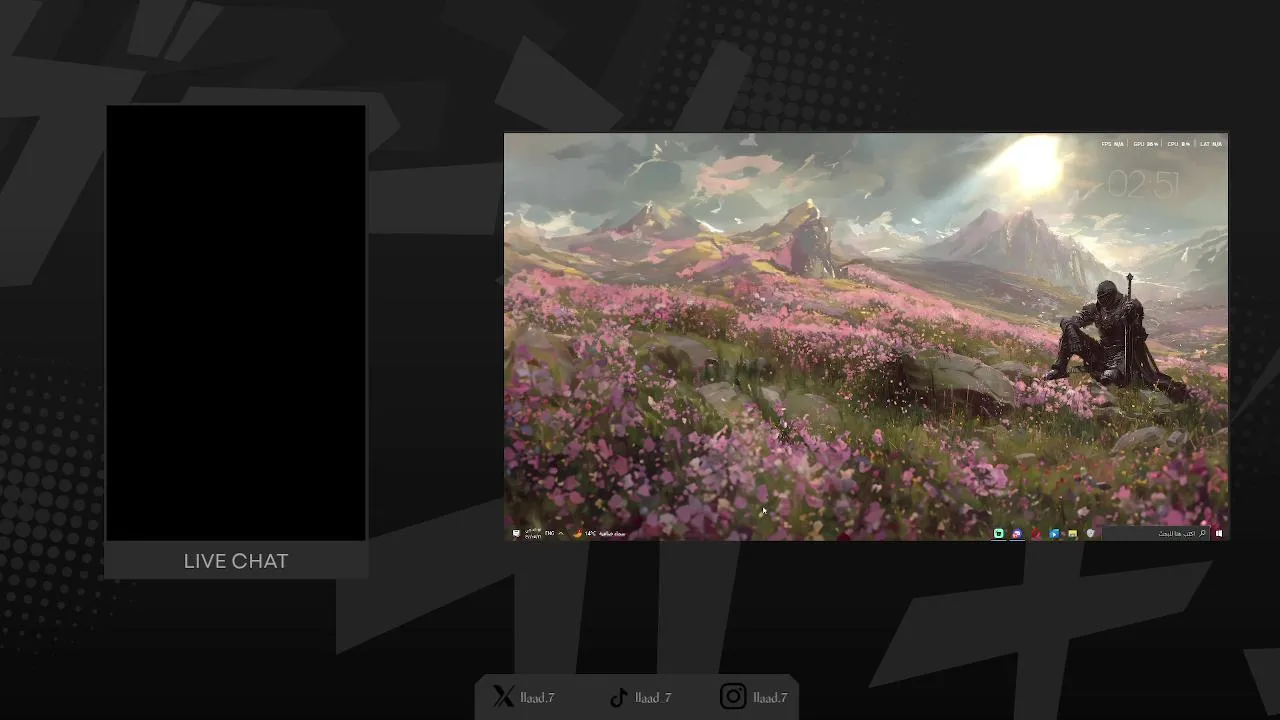Switch input language via ENG indicator
The width and height of the screenshot is (1280, 720).
[550, 533]
